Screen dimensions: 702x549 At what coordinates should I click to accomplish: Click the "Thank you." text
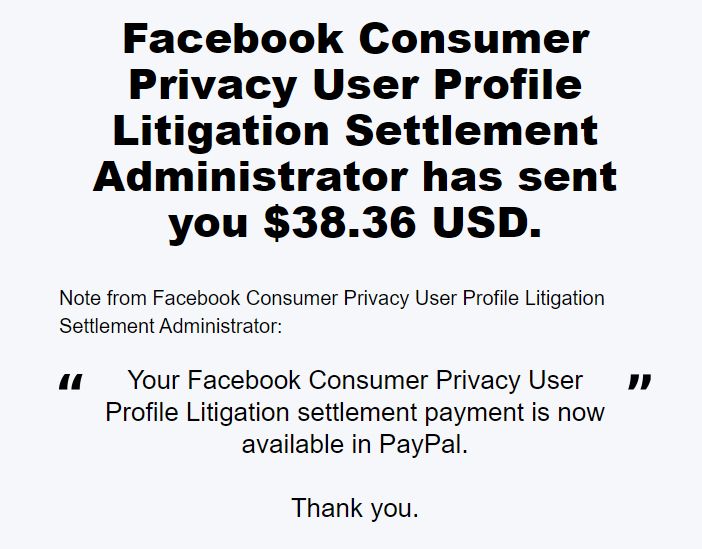coord(355,509)
